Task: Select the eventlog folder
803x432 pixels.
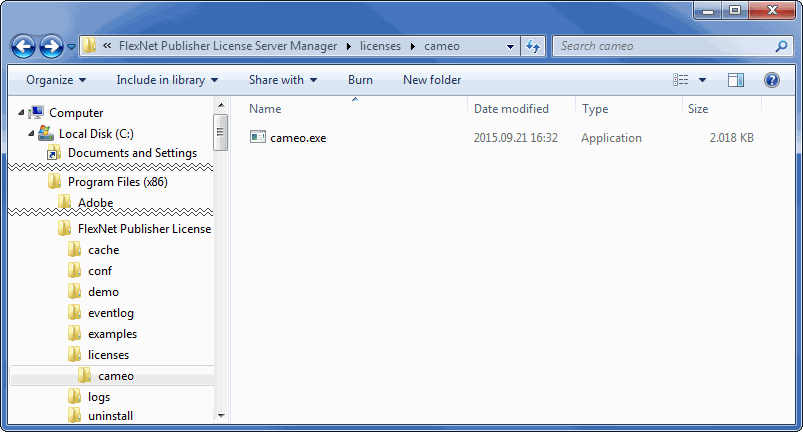Action: click(111, 313)
